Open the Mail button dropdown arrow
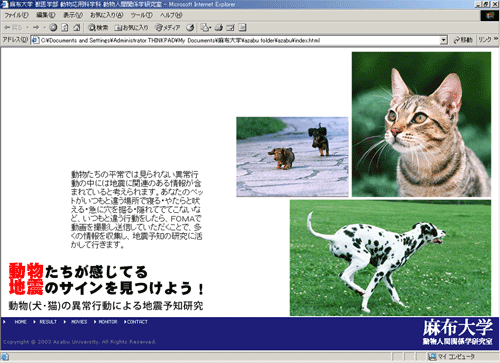500x363 pixels. click(210, 28)
